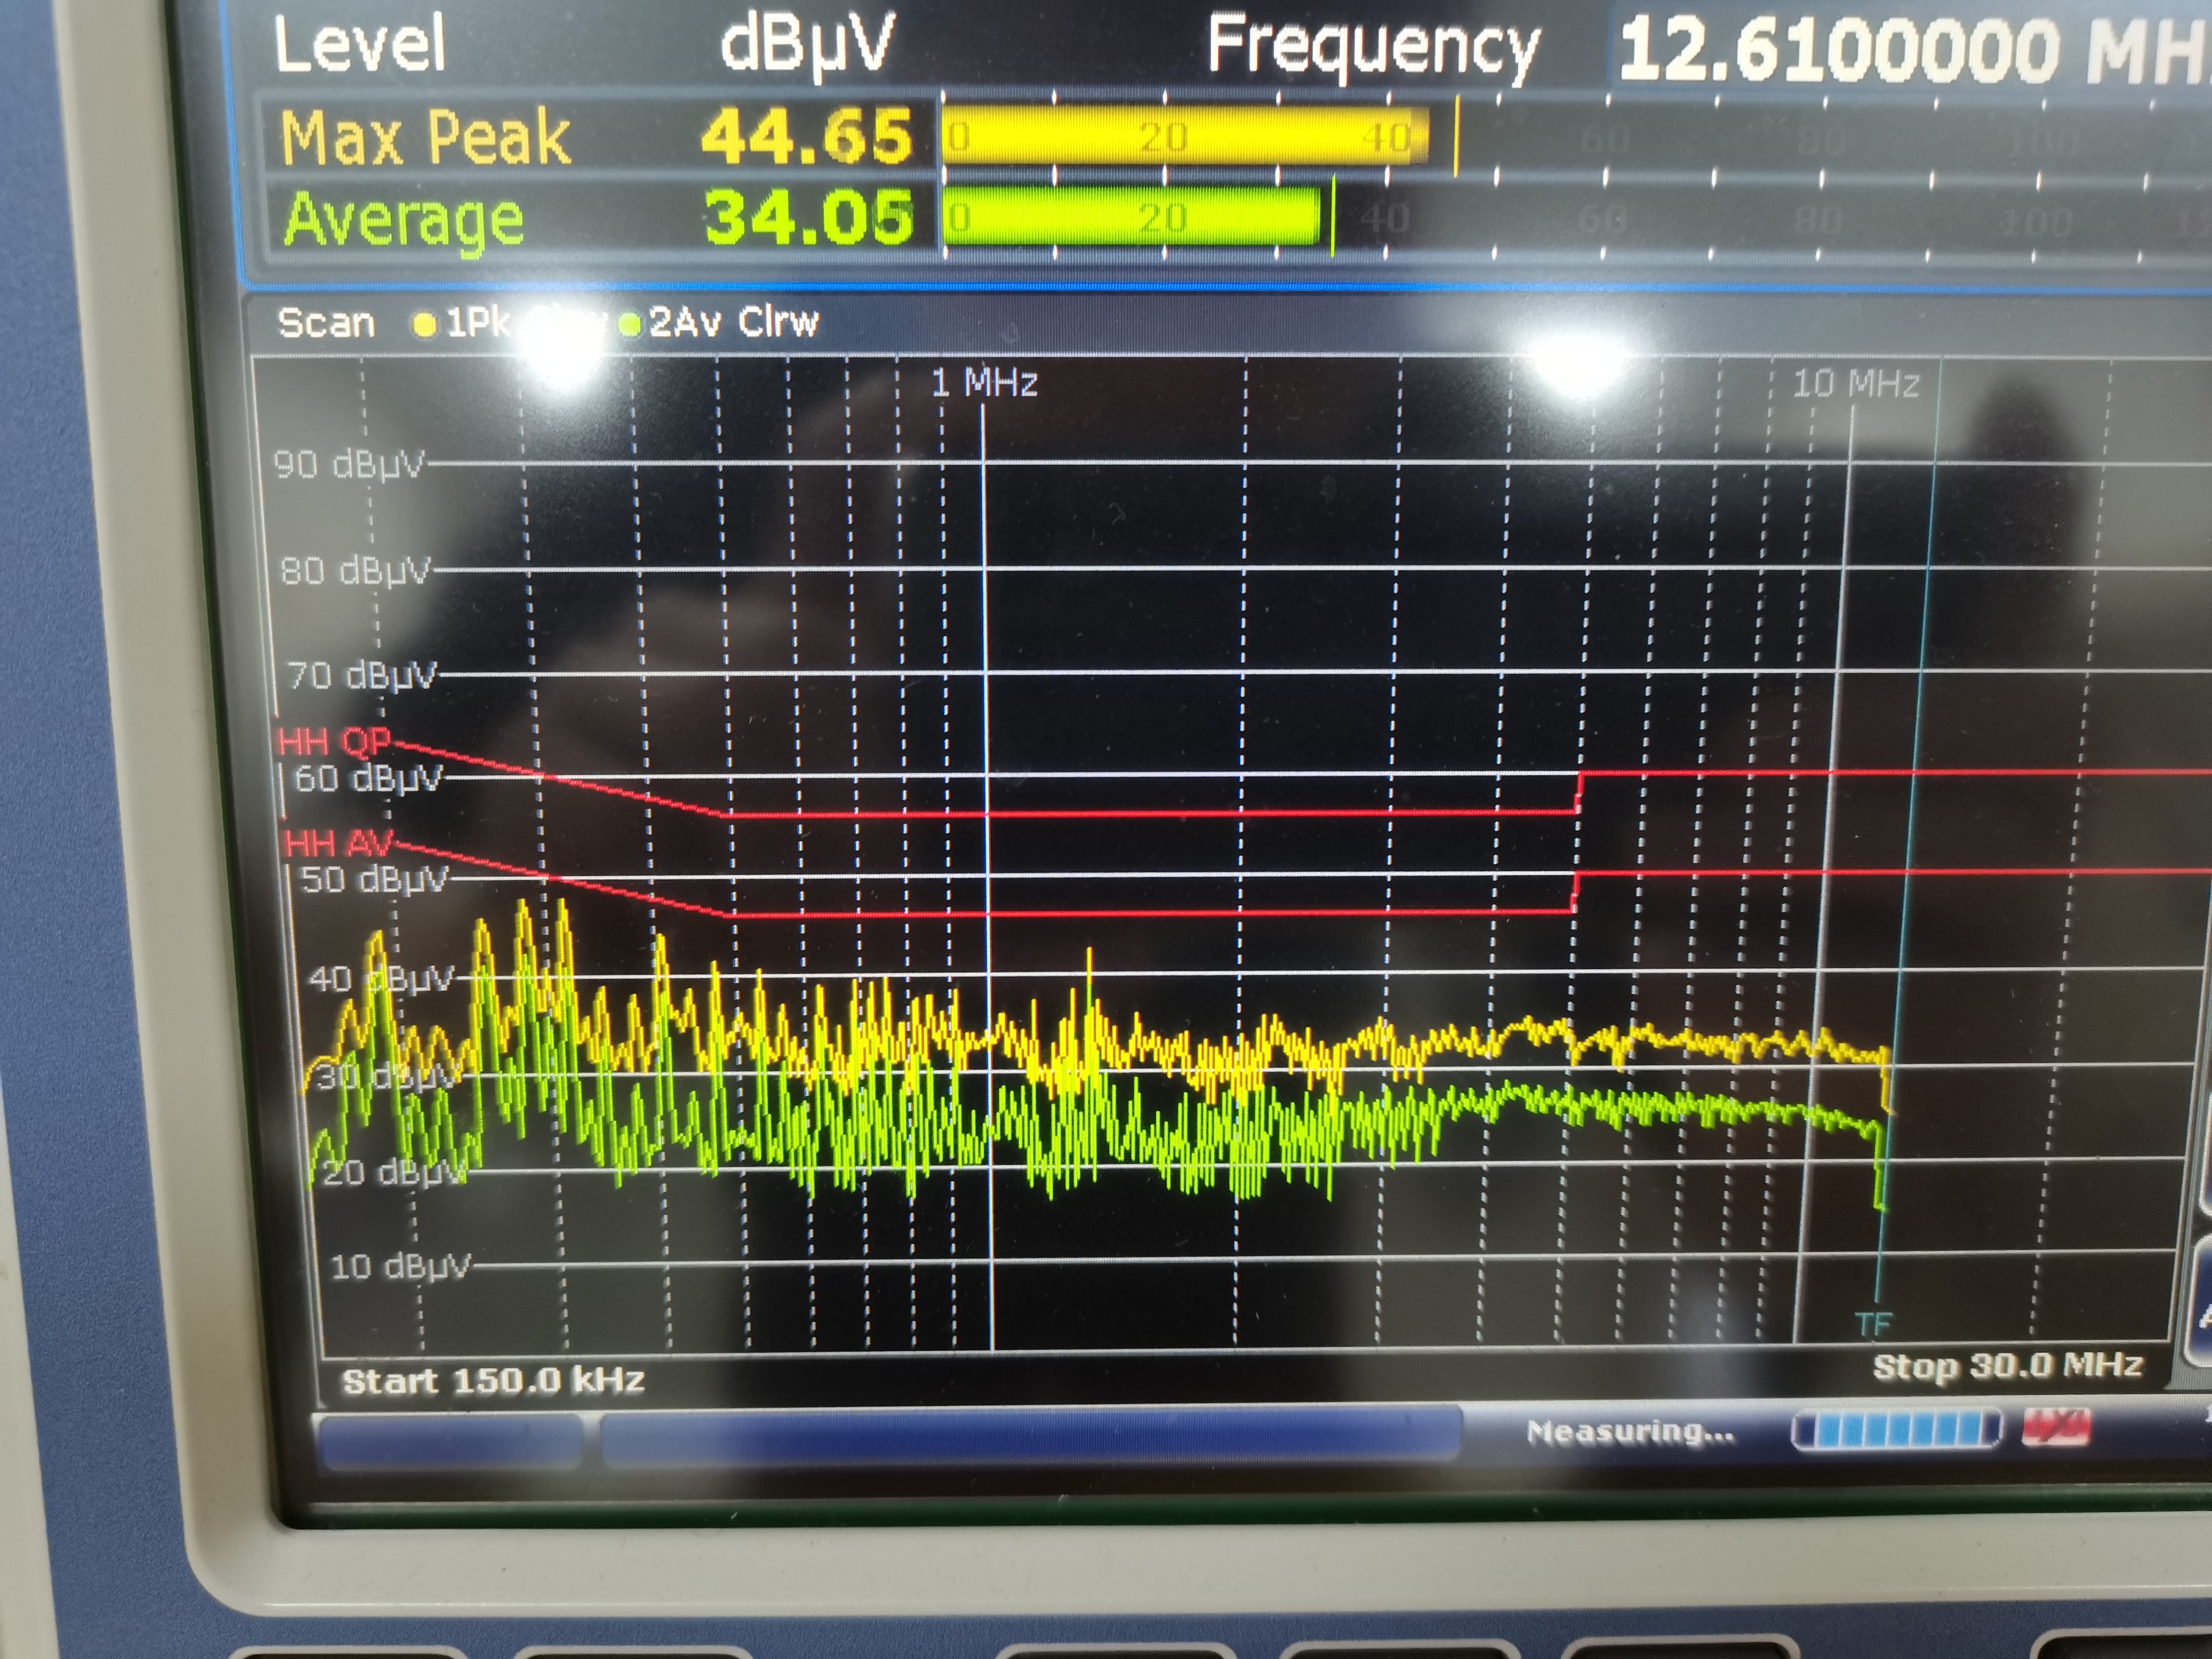Click the HH QP limit line label
Screen dimensions: 2212x1659
point(334,742)
